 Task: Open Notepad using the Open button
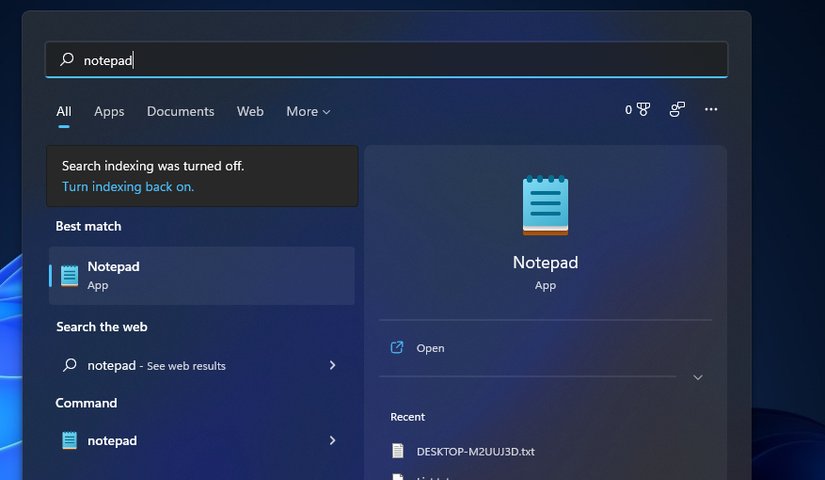click(430, 348)
